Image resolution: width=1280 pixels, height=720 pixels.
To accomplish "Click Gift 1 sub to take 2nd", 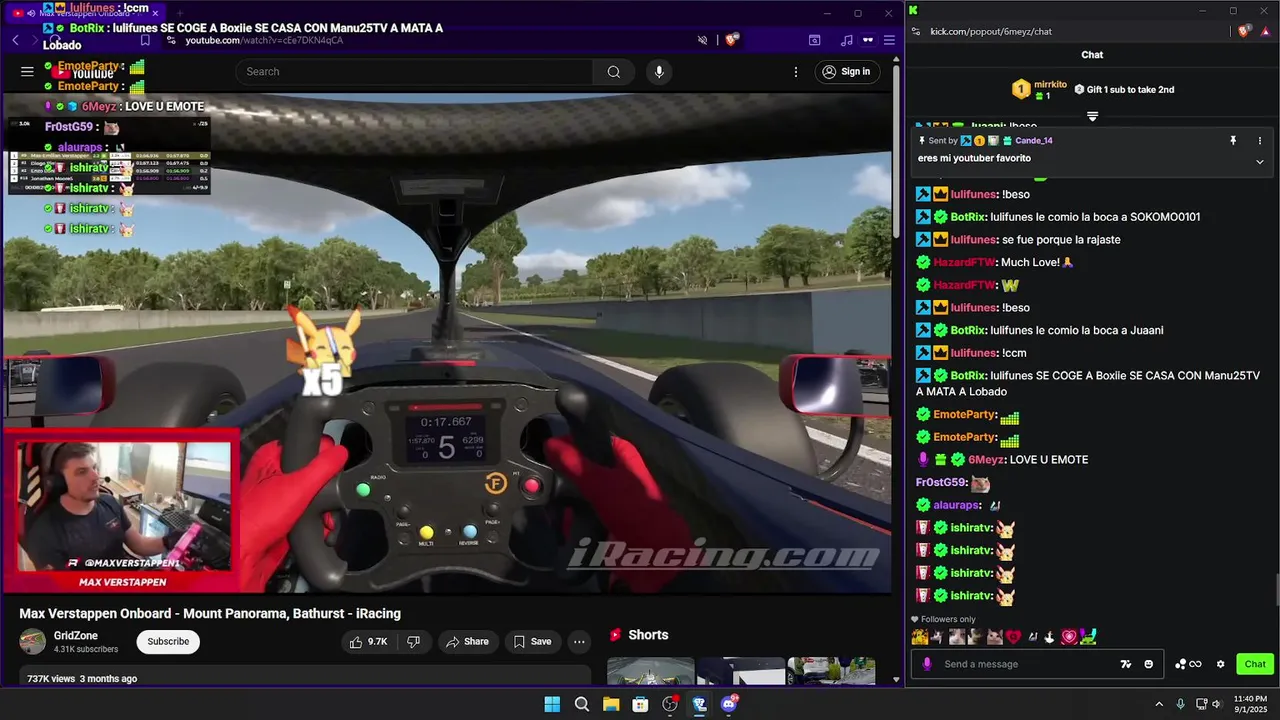I will [1124, 90].
